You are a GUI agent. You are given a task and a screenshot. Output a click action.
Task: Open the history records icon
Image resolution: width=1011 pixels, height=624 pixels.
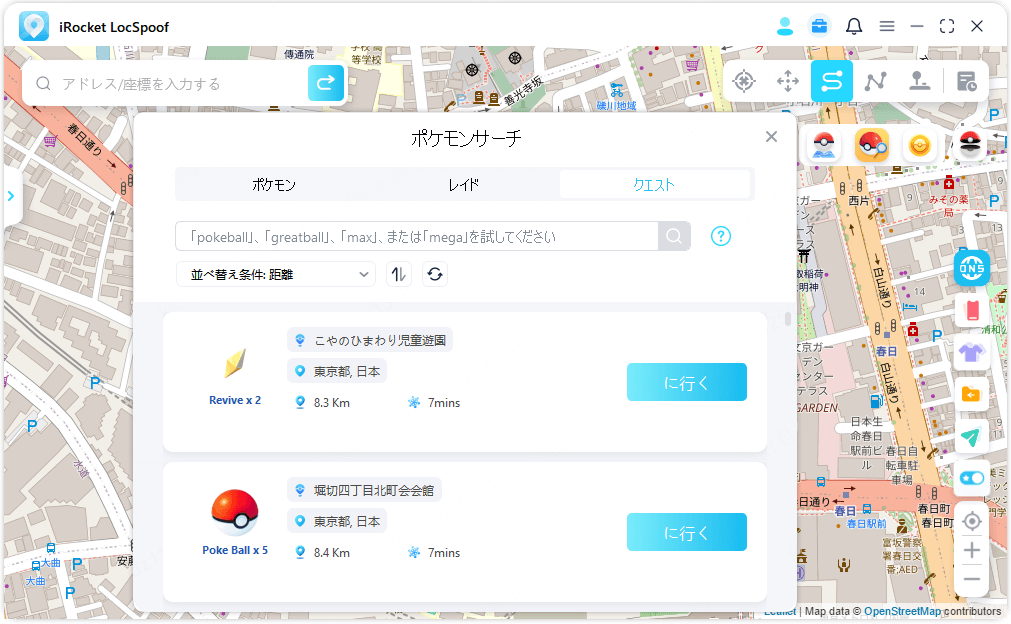tap(967, 81)
